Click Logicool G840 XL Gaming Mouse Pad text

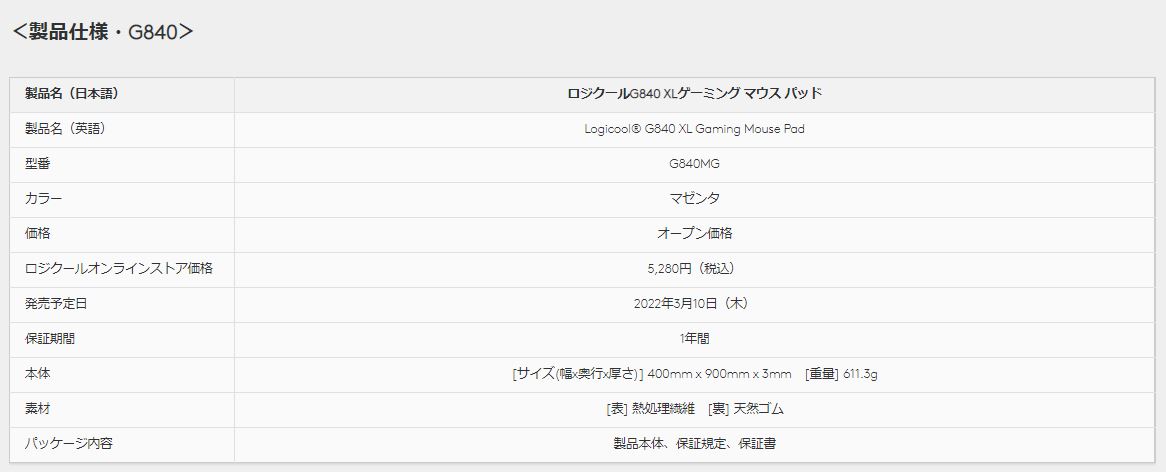click(694, 129)
